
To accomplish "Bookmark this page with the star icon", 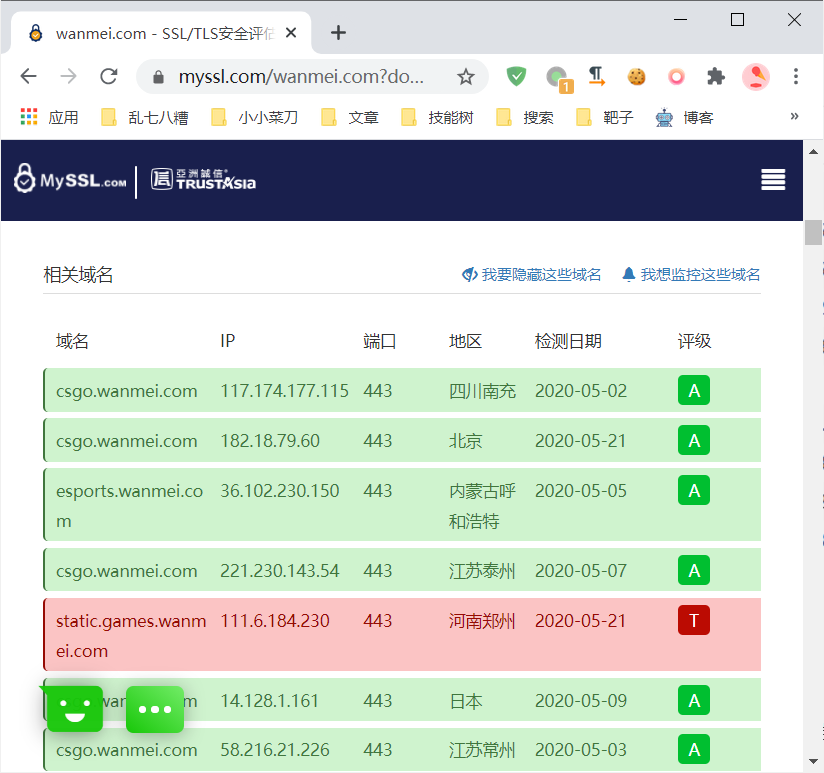I will (466, 77).
